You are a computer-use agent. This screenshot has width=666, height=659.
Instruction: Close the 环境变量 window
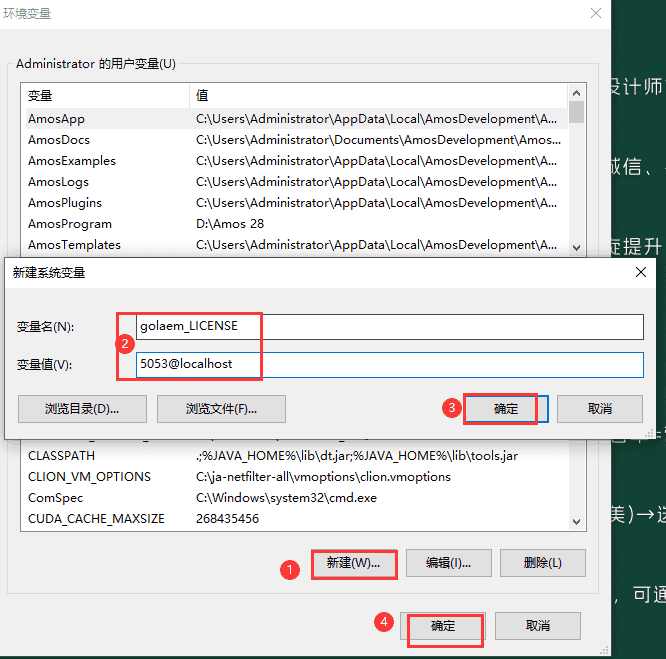(x=596, y=13)
